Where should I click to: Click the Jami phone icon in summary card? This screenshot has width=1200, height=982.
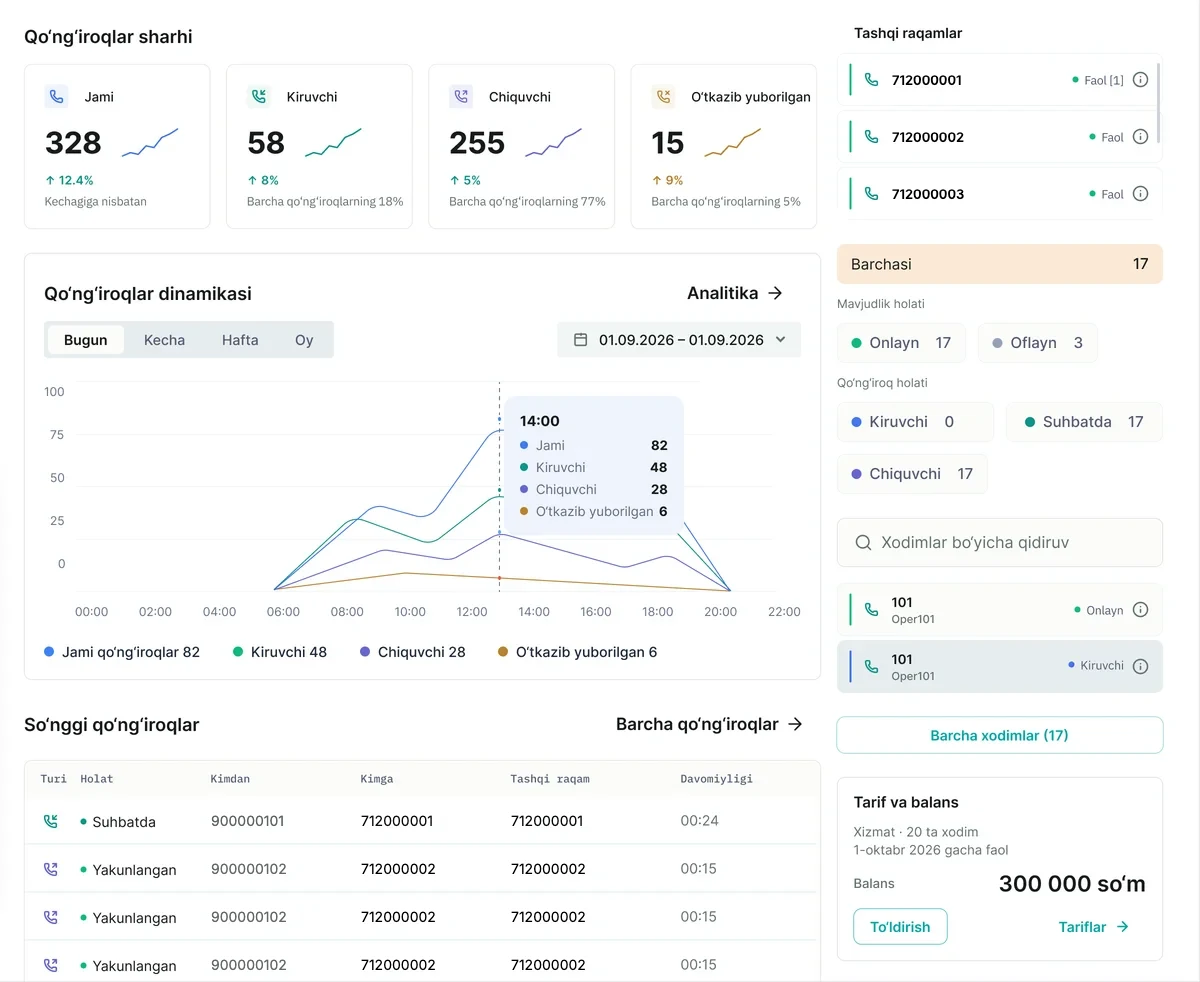(x=56, y=97)
